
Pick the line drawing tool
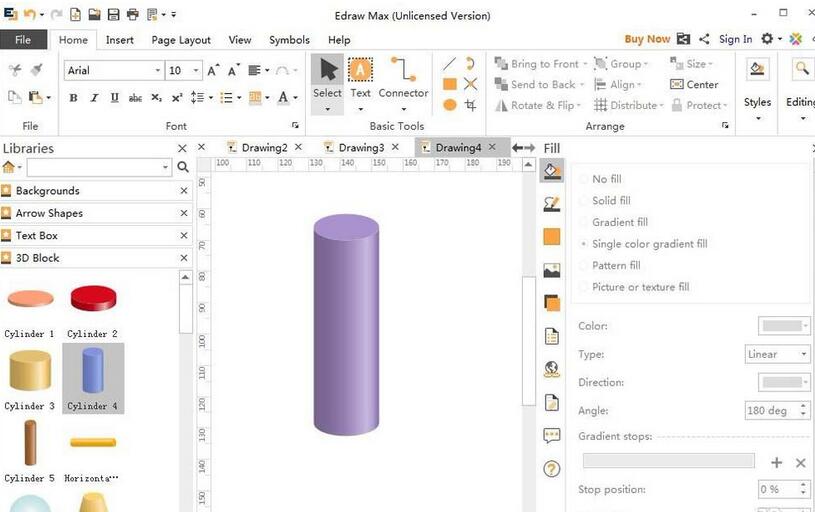click(x=450, y=64)
